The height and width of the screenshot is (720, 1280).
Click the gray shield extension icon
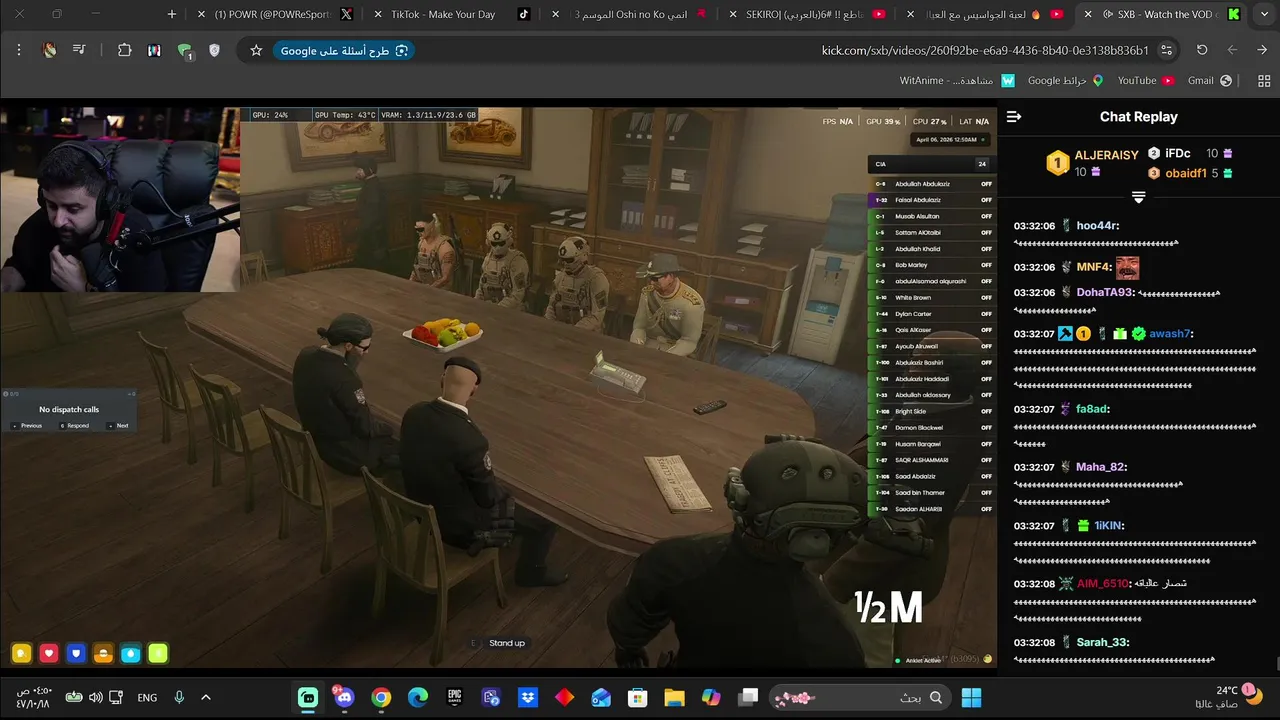coord(214,50)
